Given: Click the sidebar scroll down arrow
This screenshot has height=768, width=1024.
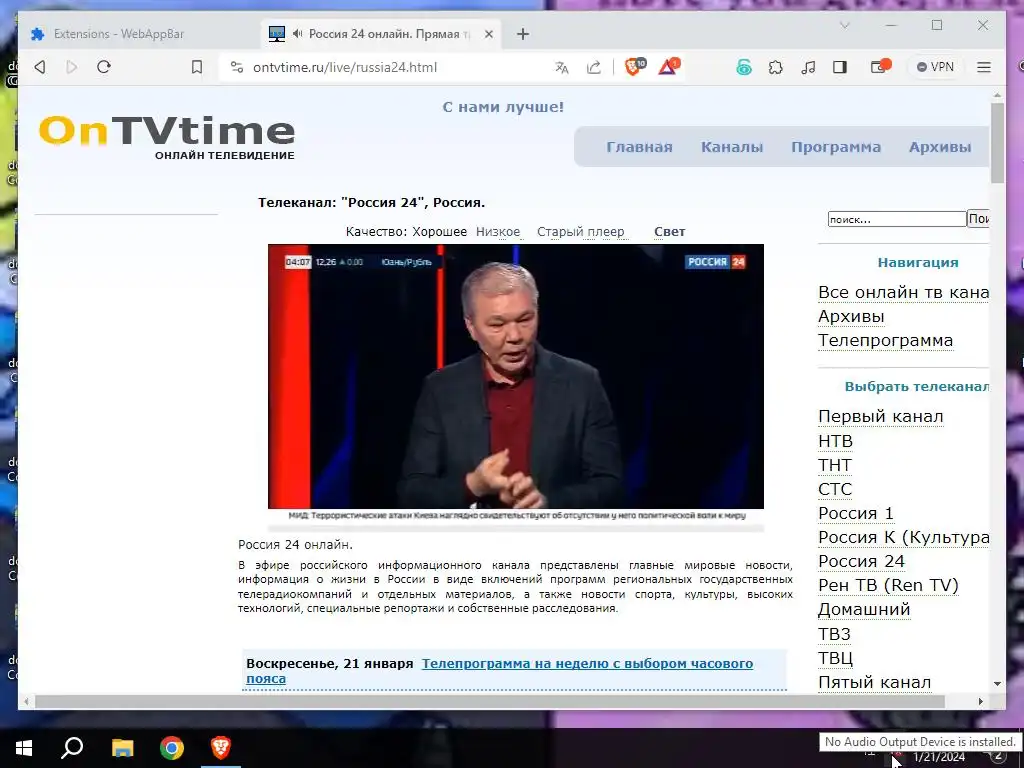Looking at the screenshot, I should [x=997, y=684].
